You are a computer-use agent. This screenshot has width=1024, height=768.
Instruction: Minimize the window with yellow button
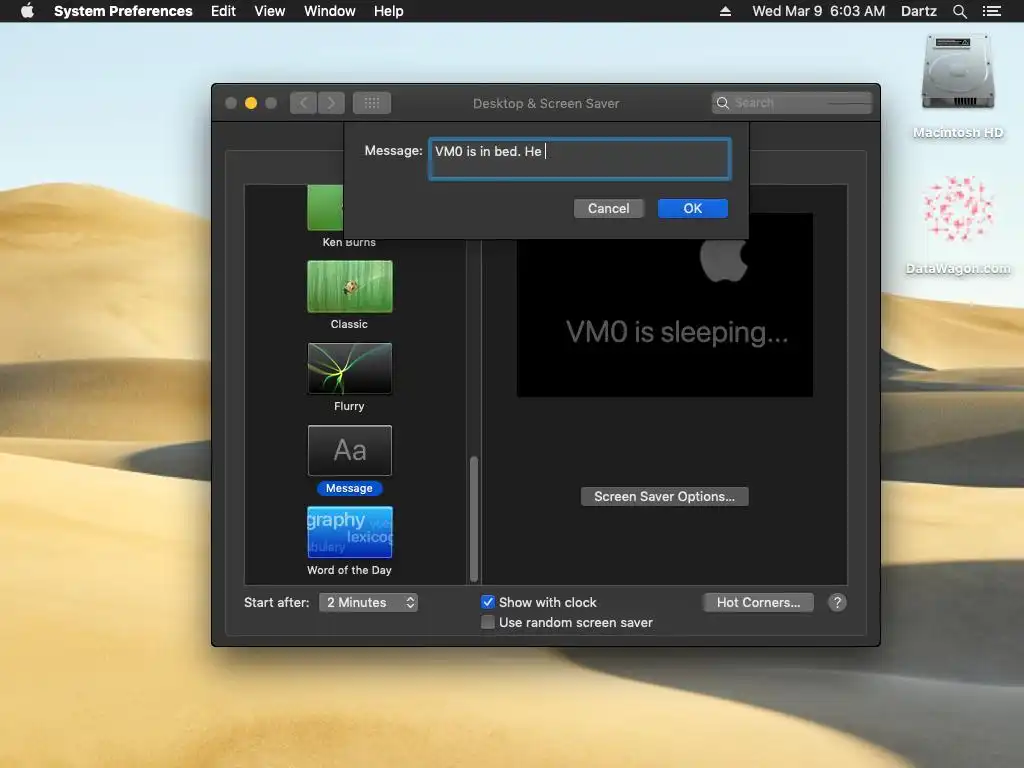click(251, 103)
